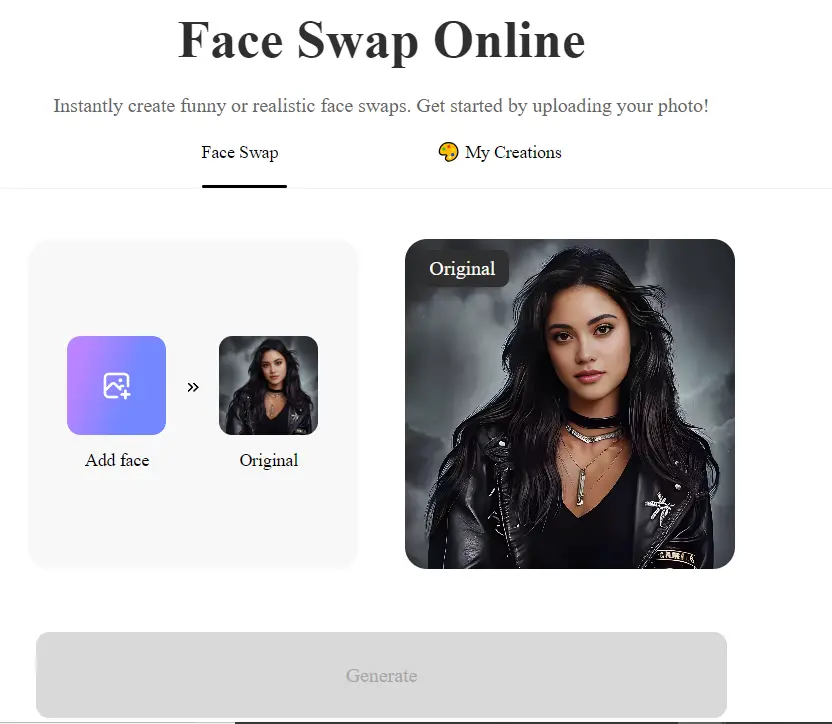Click empty space in the upload panel

pos(193,287)
